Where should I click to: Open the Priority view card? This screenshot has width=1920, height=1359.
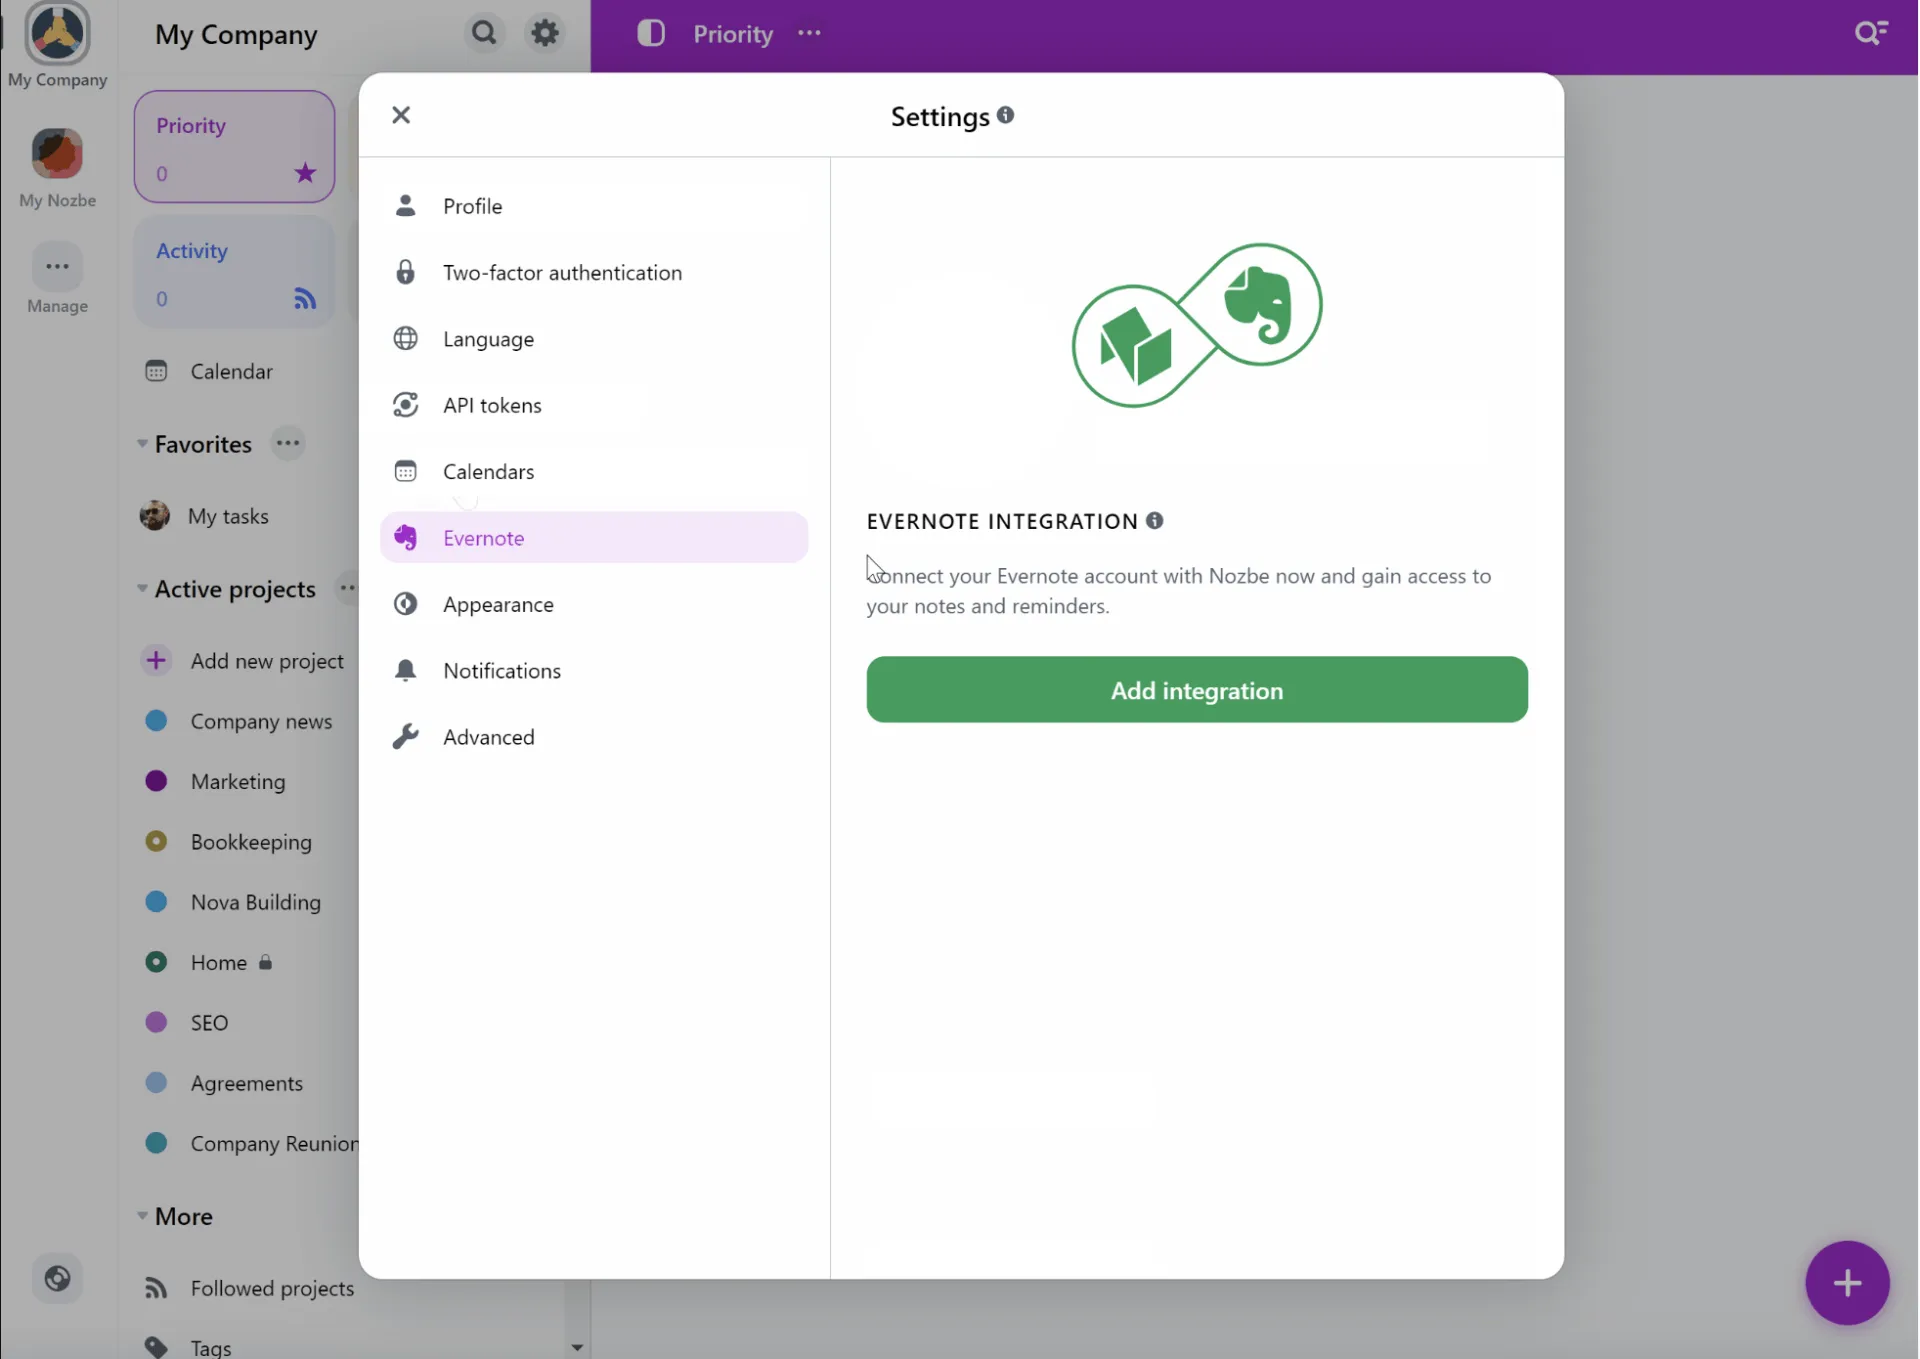pyautogui.click(x=234, y=147)
